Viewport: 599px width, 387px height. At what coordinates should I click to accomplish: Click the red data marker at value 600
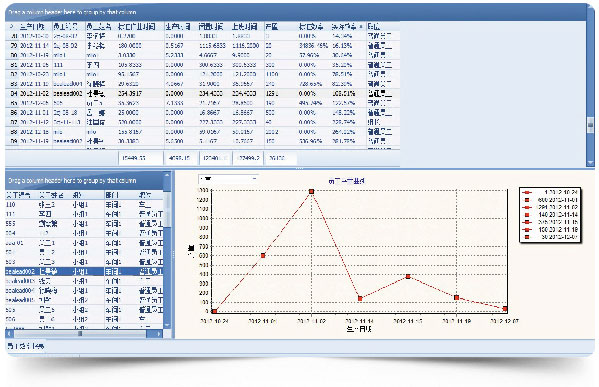(x=263, y=256)
